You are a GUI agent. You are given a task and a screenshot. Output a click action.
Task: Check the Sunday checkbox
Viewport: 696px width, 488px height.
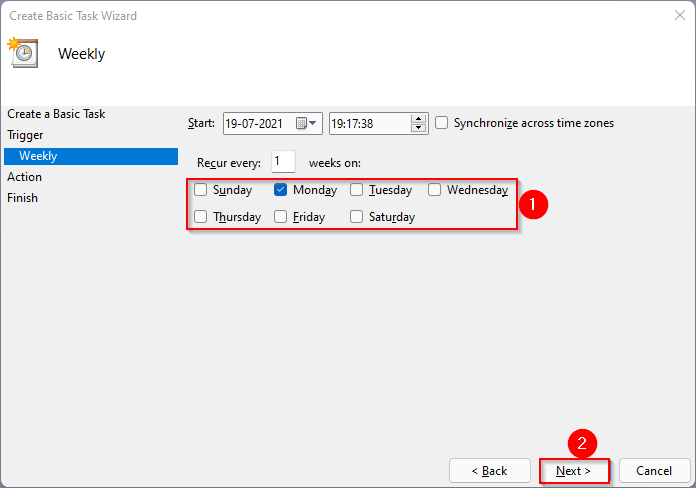pos(200,190)
